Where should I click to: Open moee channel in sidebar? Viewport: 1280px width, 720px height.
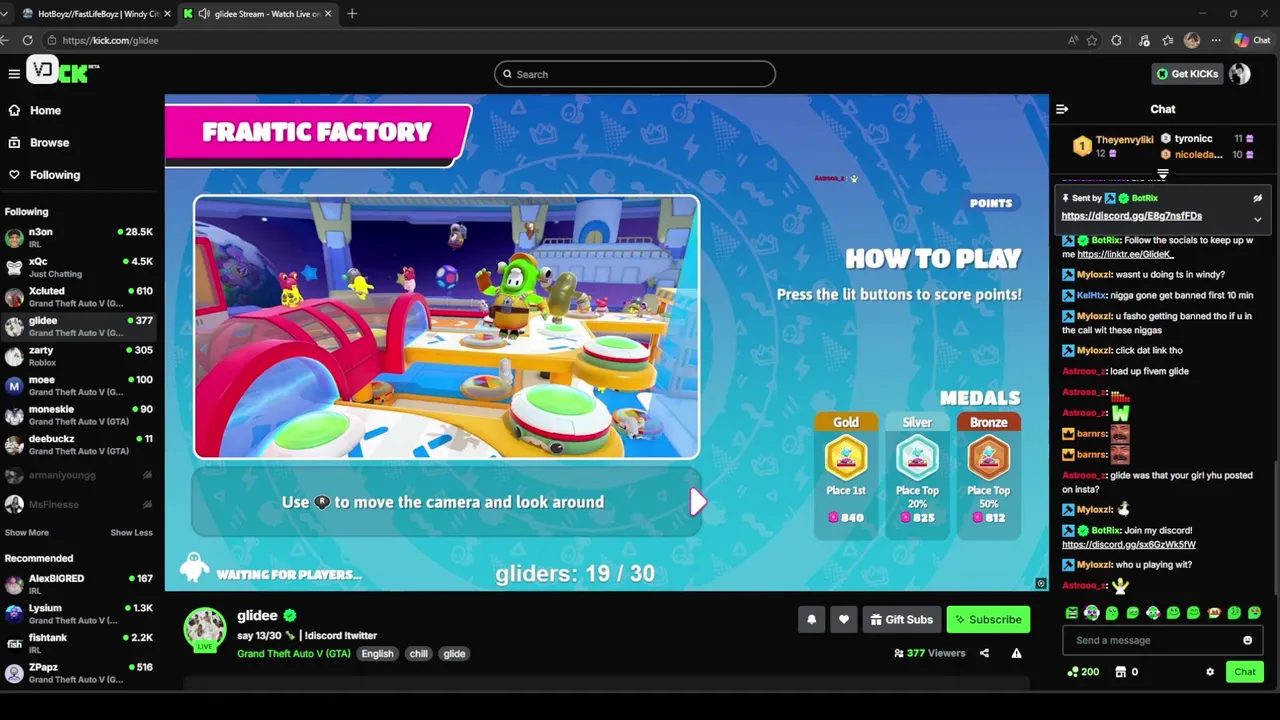(x=80, y=385)
